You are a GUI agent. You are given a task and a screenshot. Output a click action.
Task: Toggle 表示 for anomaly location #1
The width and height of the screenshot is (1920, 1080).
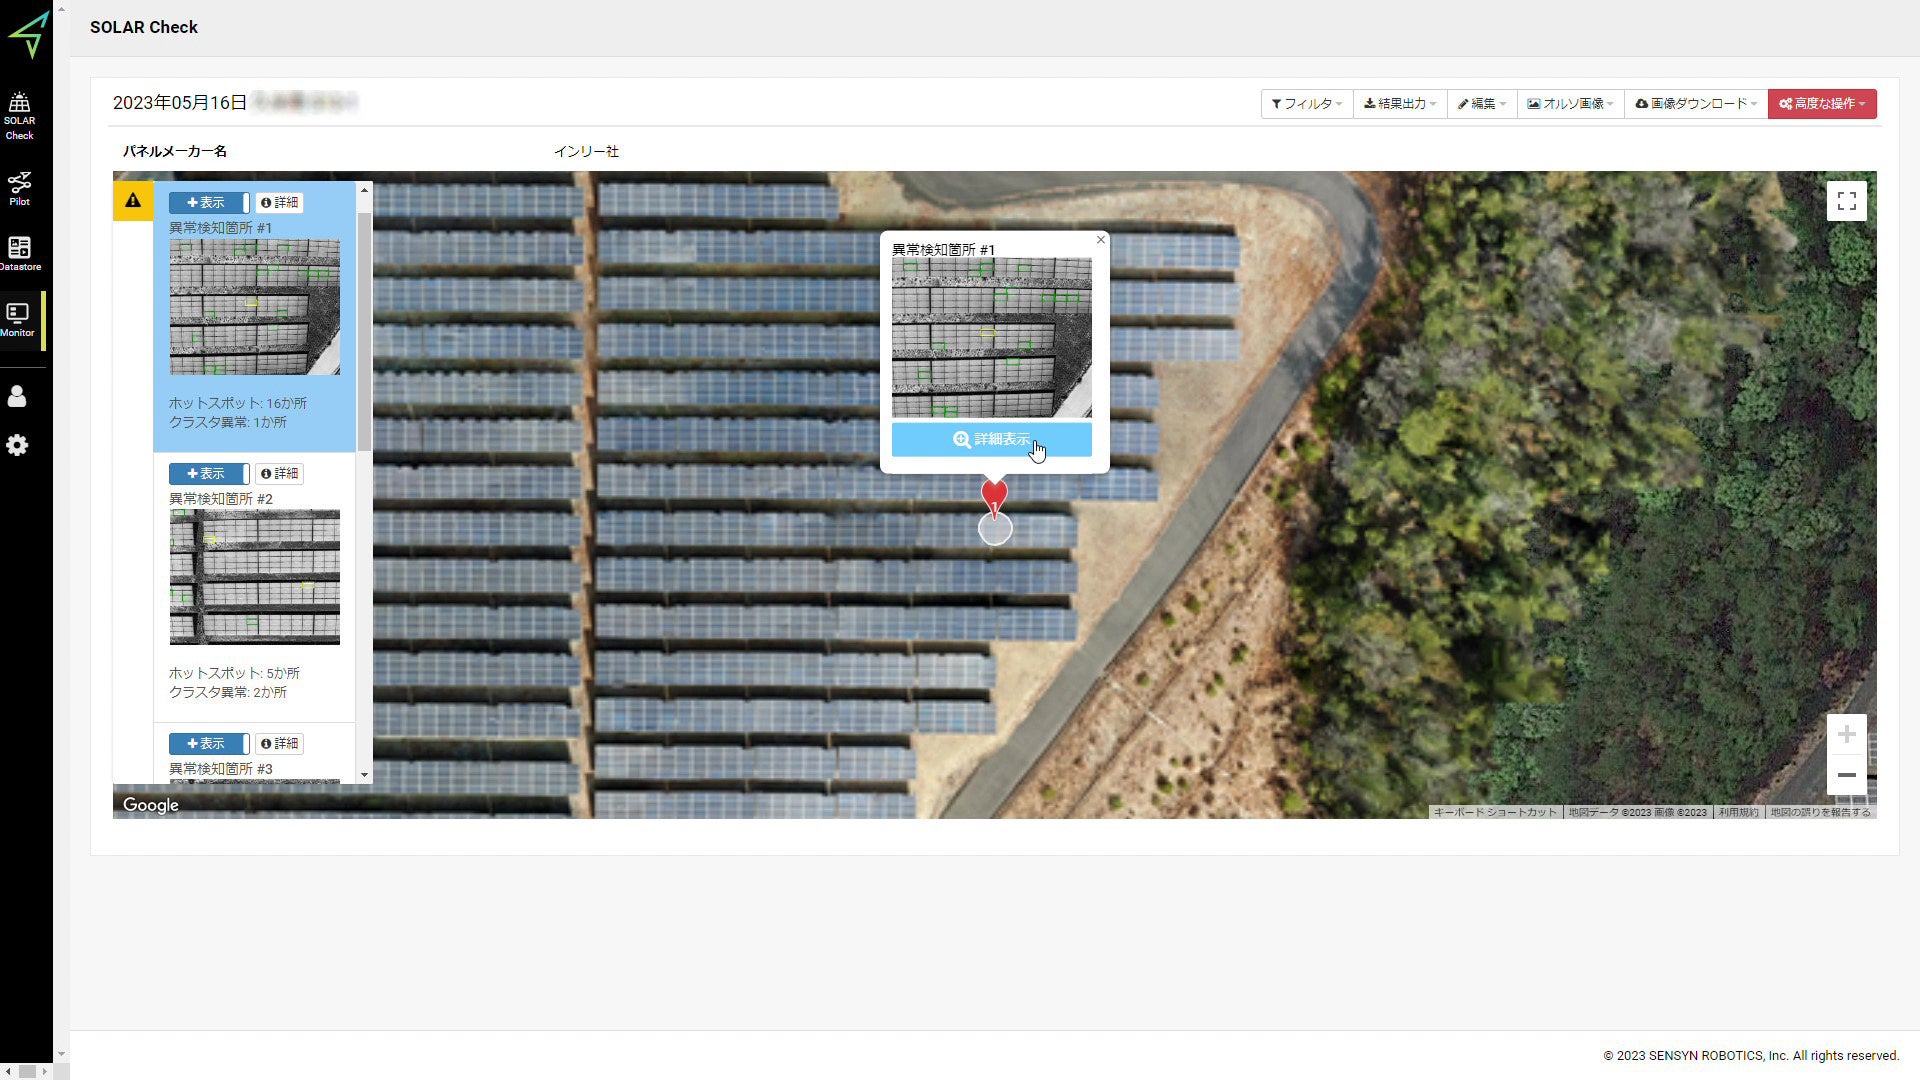tap(208, 203)
